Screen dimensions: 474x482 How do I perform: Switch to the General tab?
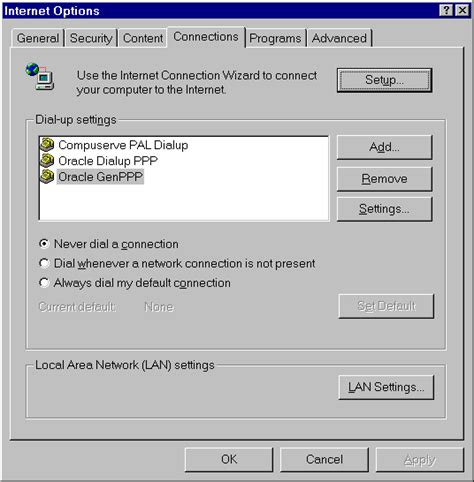pos(38,38)
